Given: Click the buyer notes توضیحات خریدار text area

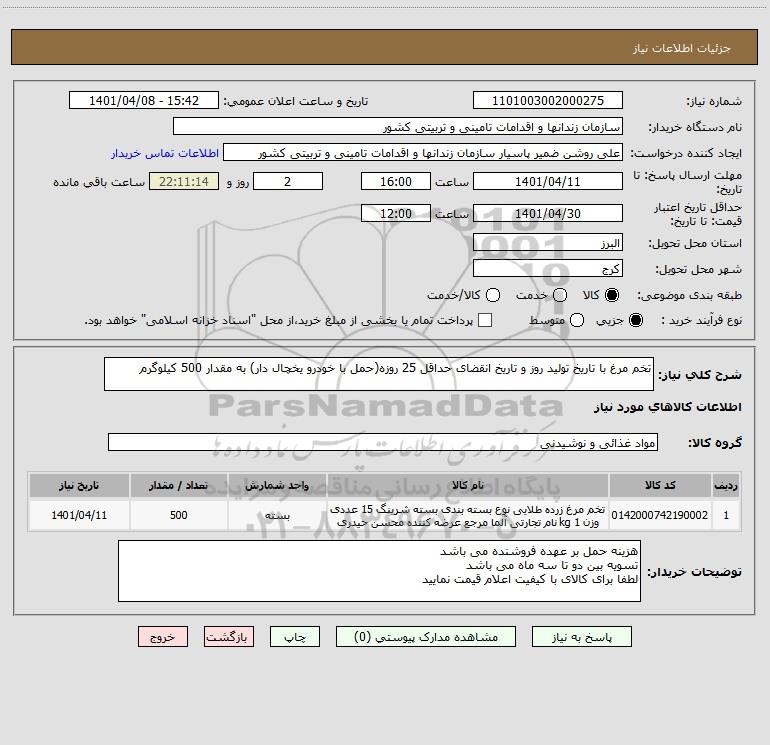Looking at the screenshot, I should click(x=379, y=571).
